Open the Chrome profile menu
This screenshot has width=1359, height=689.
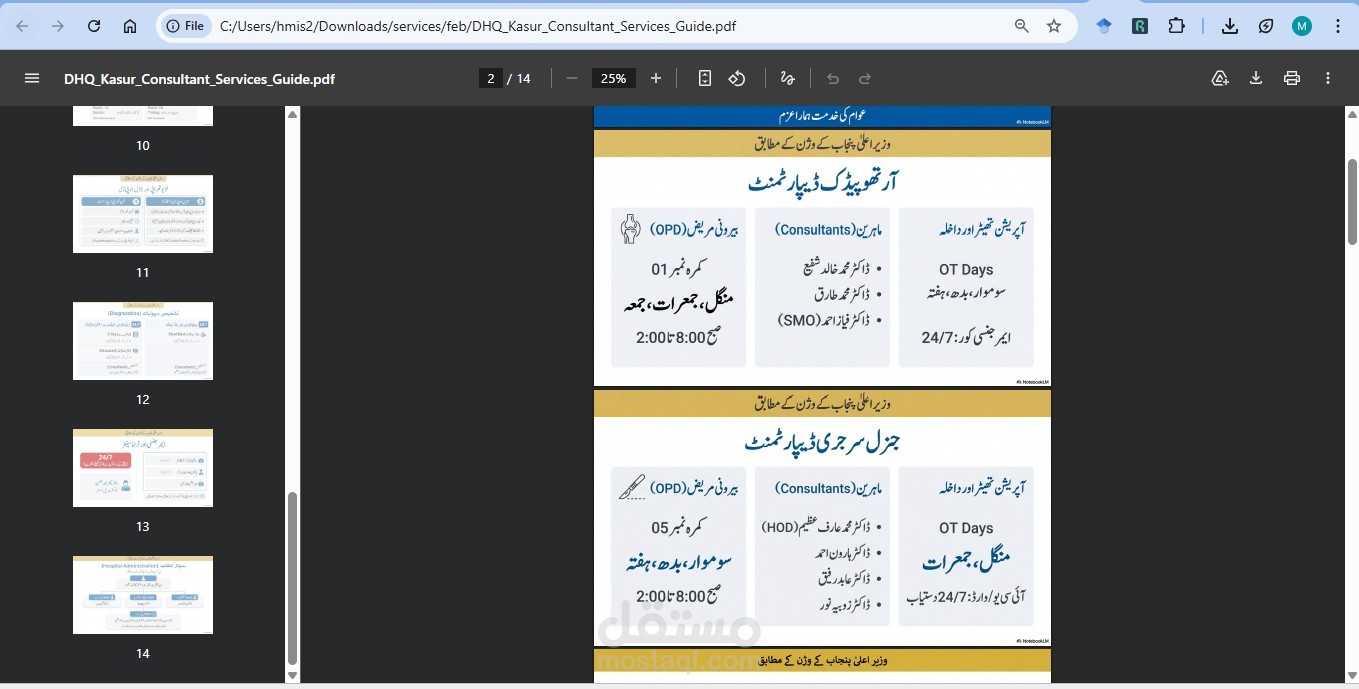[1301, 26]
